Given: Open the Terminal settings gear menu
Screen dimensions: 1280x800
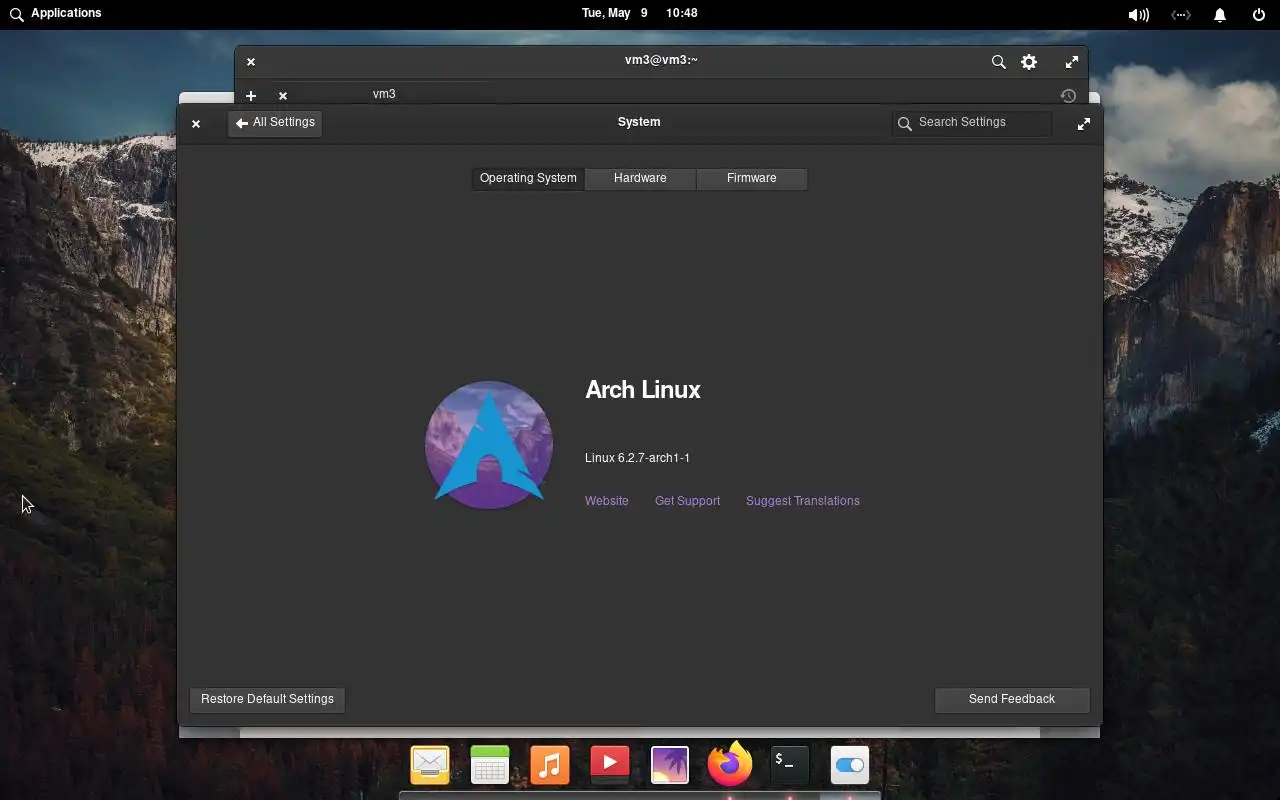Looking at the screenshot, I should pos(1029,62).
